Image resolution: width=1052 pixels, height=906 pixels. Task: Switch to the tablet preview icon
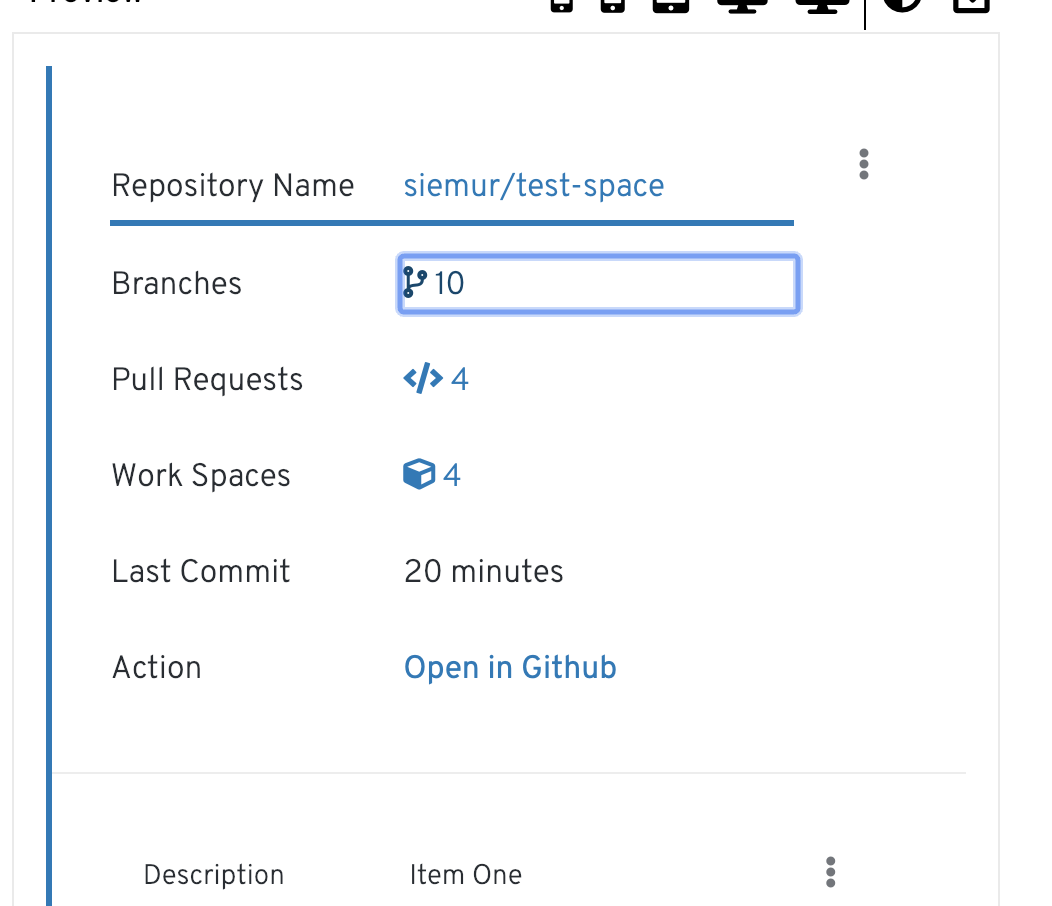tap(671, 10)
